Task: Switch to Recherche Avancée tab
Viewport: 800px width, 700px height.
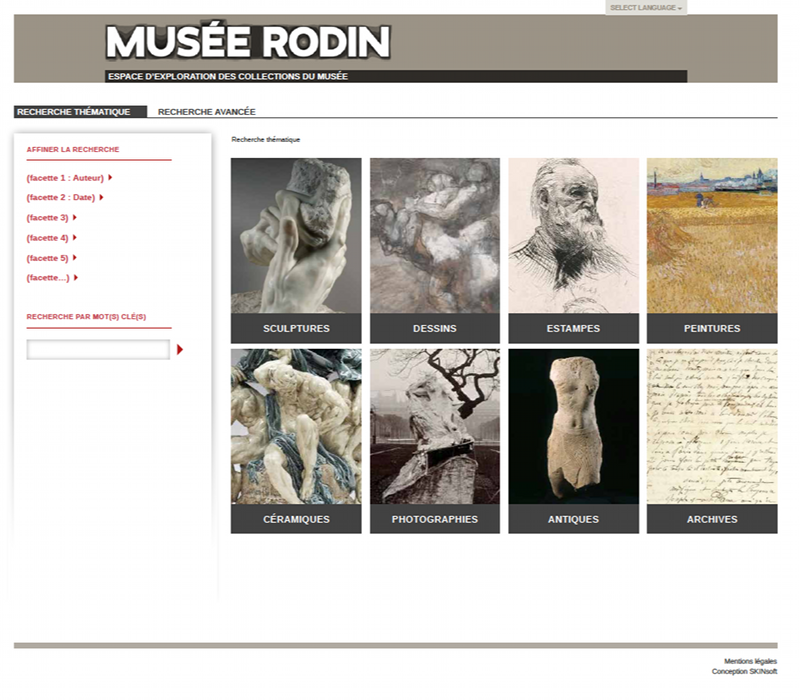Action: coord(207,112)
